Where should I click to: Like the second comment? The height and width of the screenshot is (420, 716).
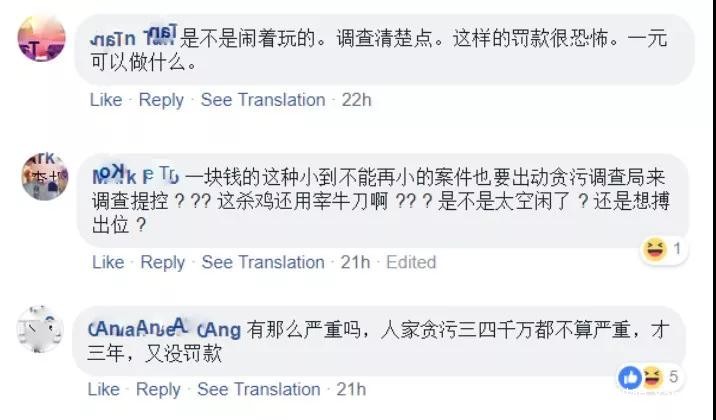click(107, 262)
